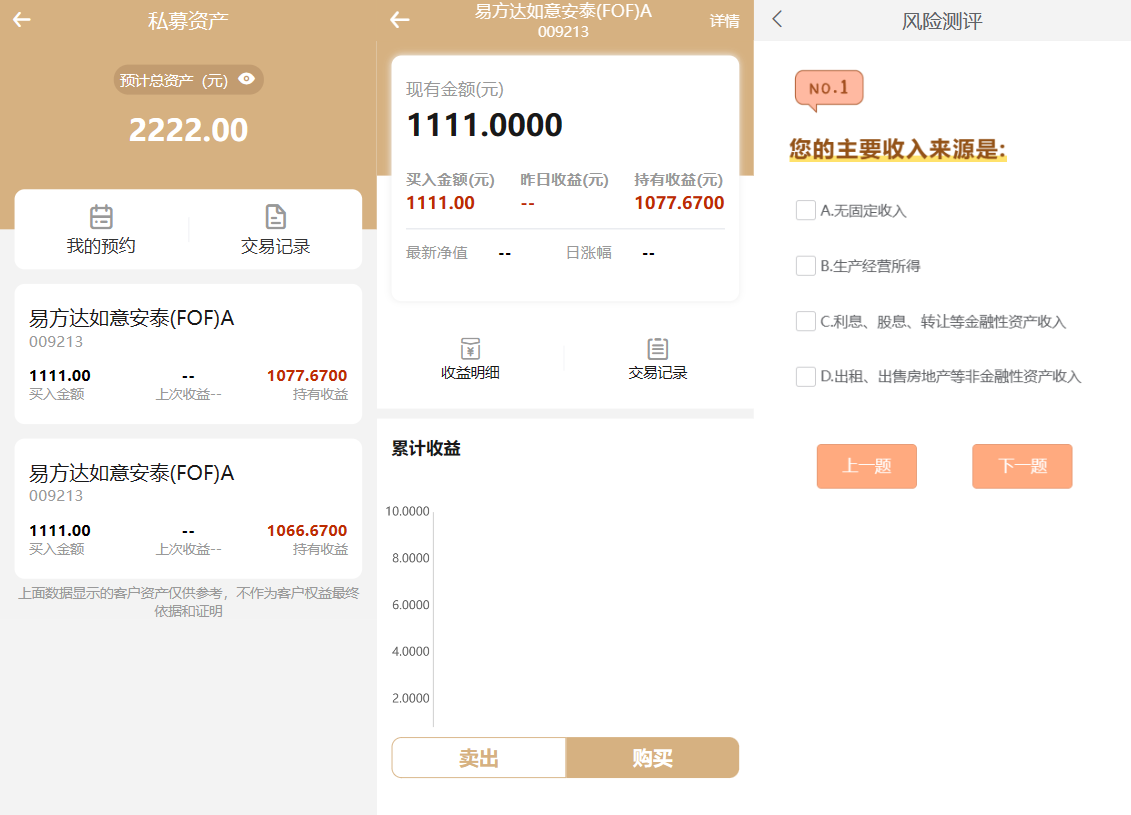Check option A.无固定收入
Image resolution: width=1131 pixels, height=815 pixels.
click(x=806, y=210)
